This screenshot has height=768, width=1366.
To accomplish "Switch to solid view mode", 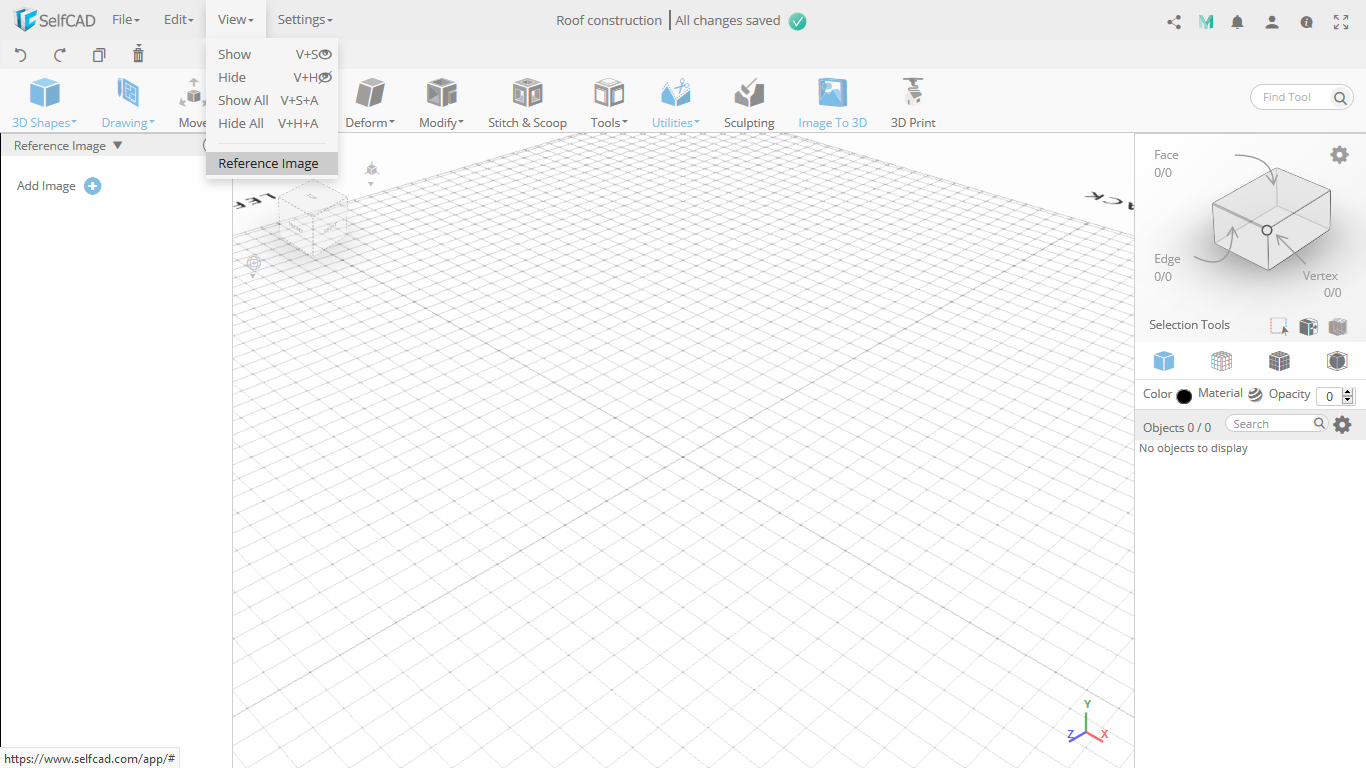I will [1164, 361].
